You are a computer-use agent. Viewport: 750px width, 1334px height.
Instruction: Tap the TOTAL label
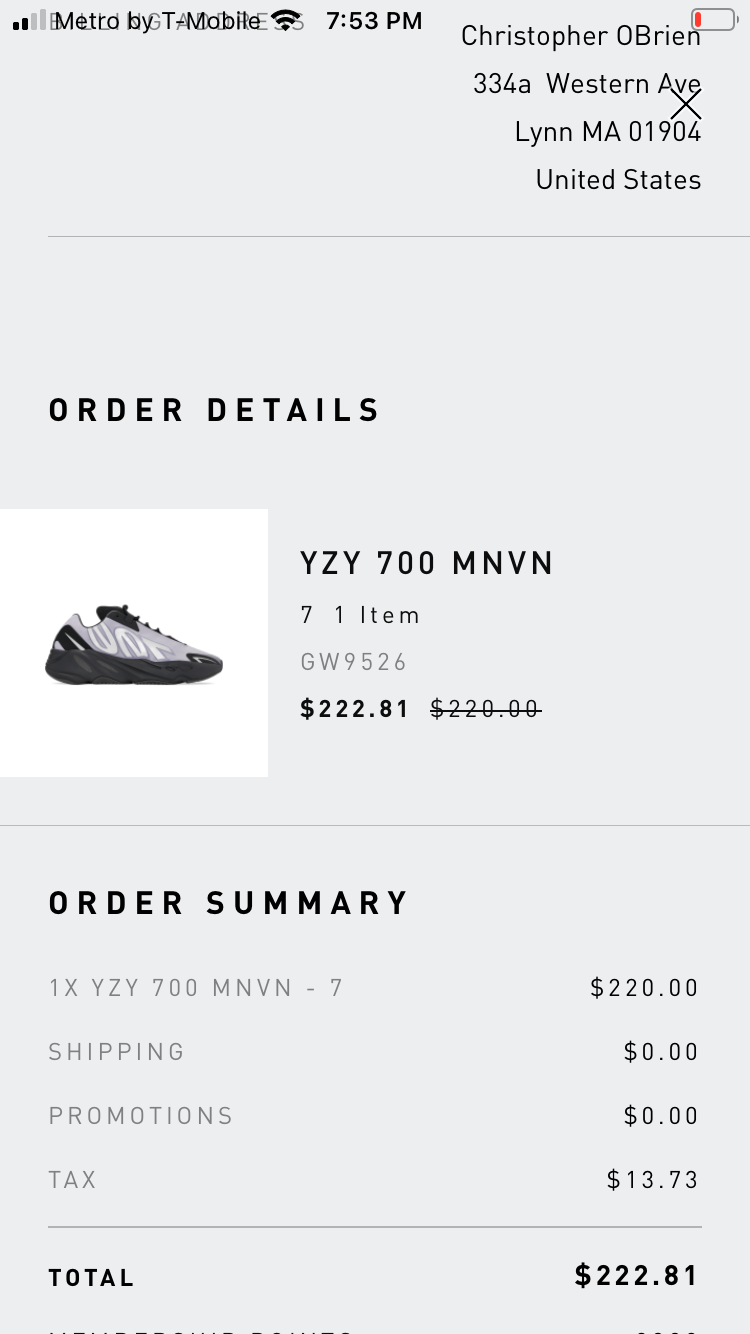tap(91, 1278)
